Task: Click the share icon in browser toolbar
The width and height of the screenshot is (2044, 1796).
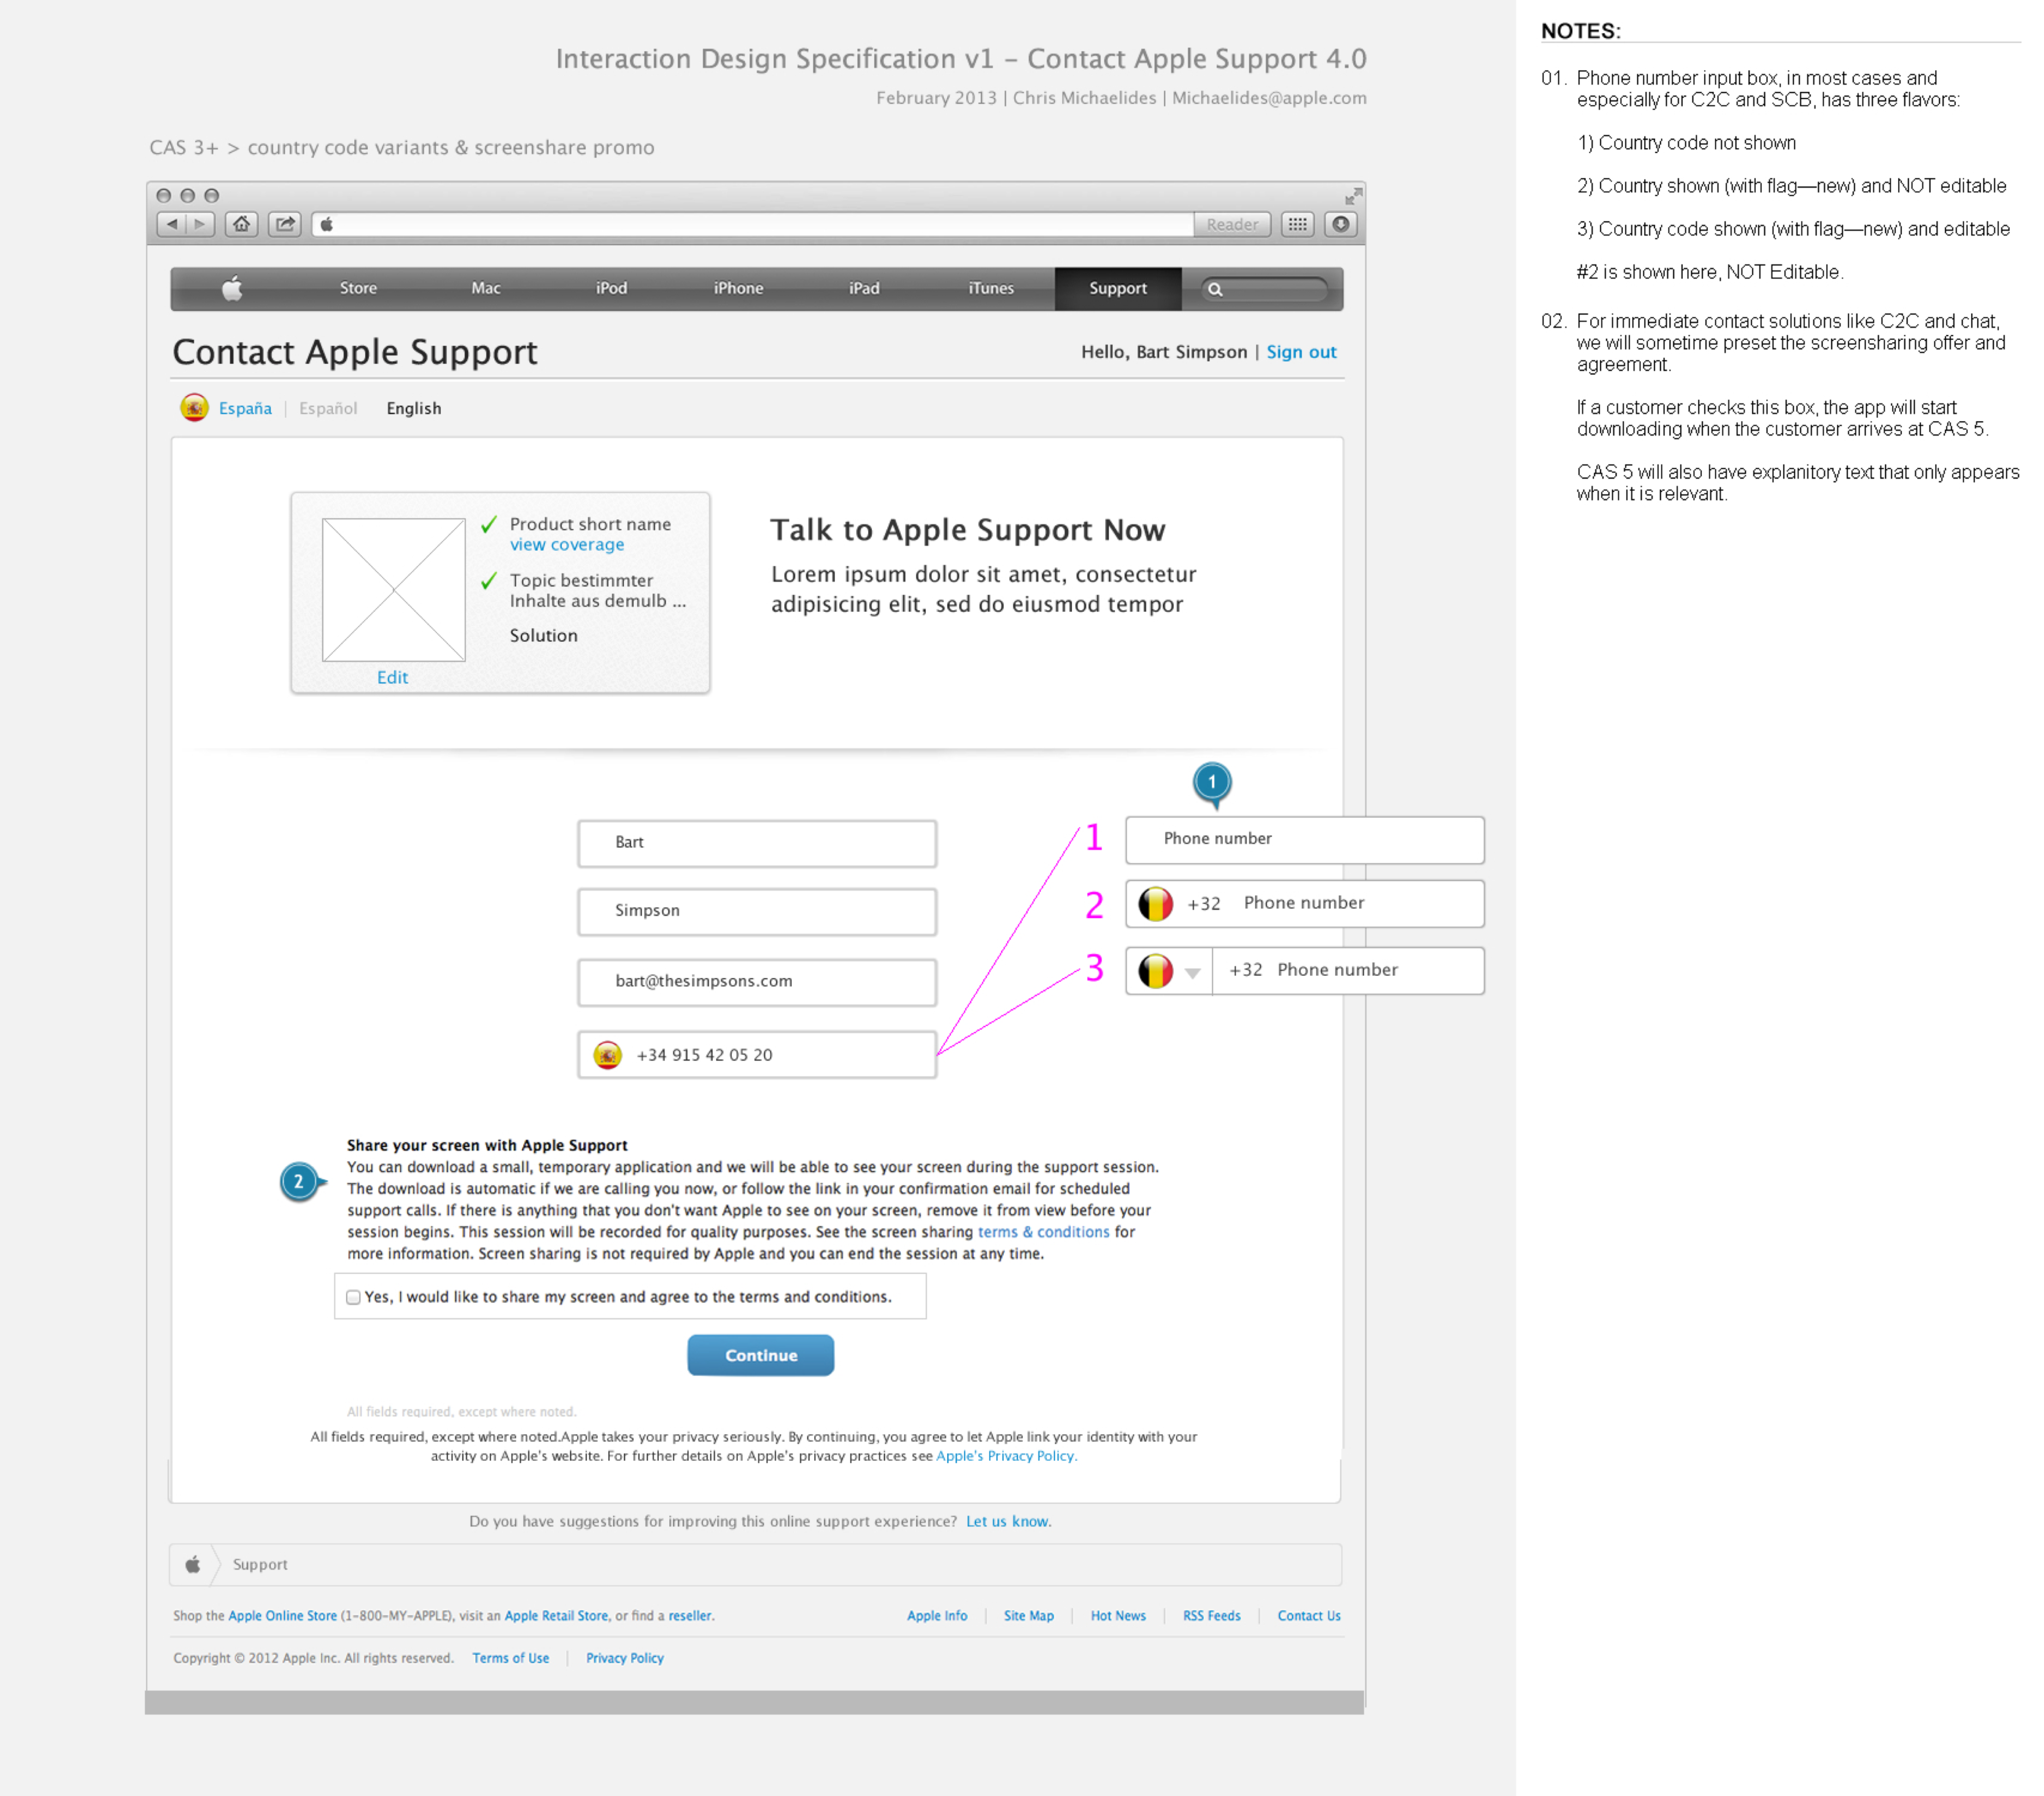Action: 285,224
